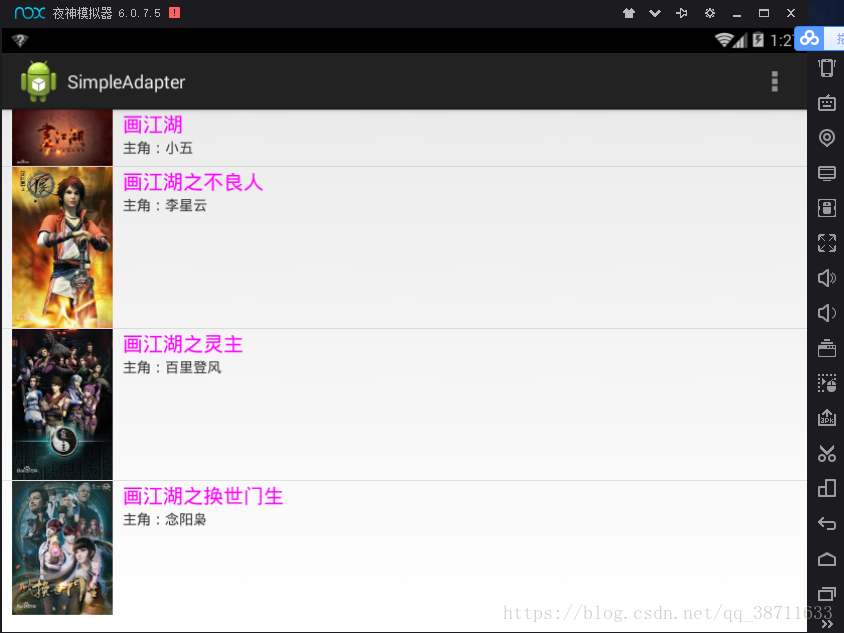Open Nox system settings gear
Image resolution: width=844 pixels, height=633 pixels.
pyautogui.click(x=710, y=13)
